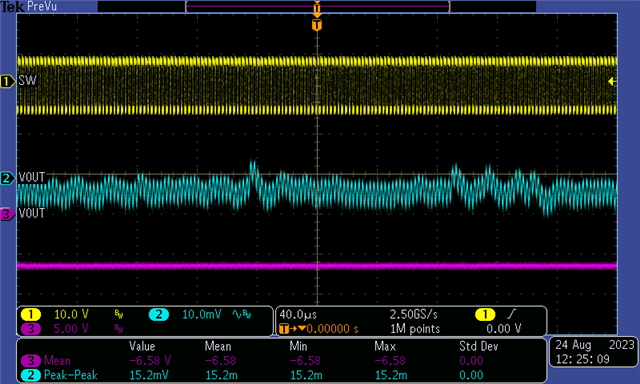Click the trigger source channel 1 badge
640x384 pixels.
pos(485,315)
